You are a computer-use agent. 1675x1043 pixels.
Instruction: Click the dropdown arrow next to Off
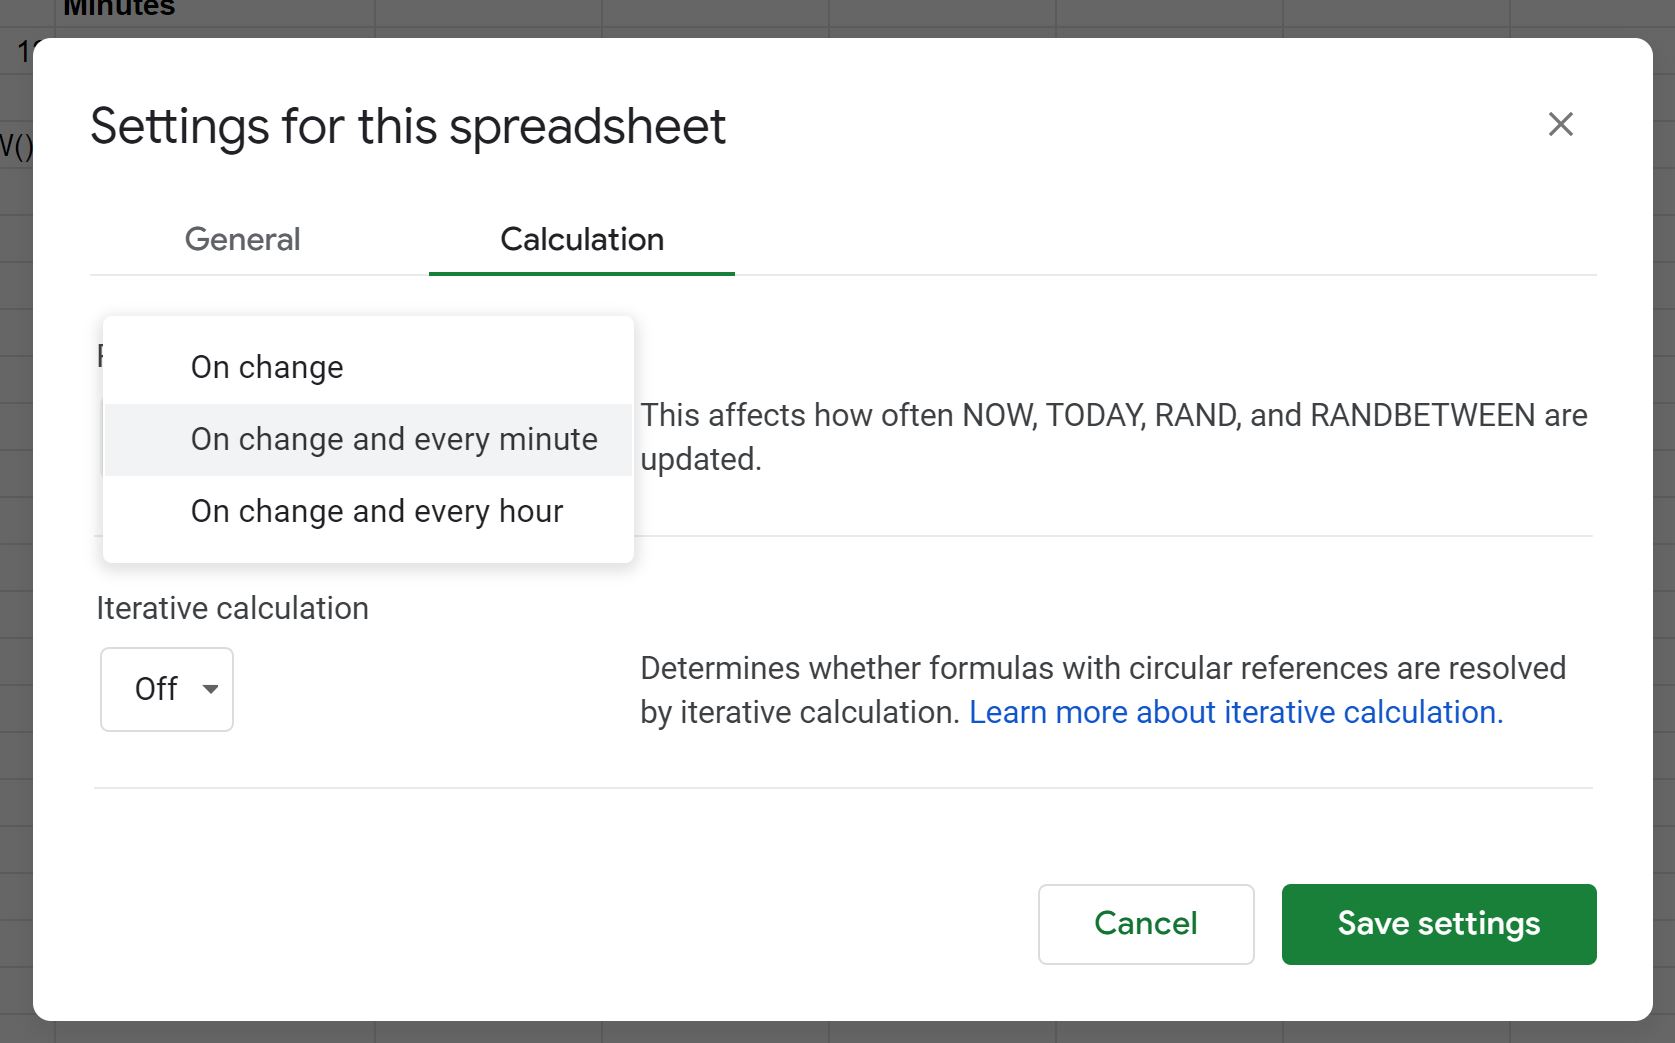pos(210,689)
